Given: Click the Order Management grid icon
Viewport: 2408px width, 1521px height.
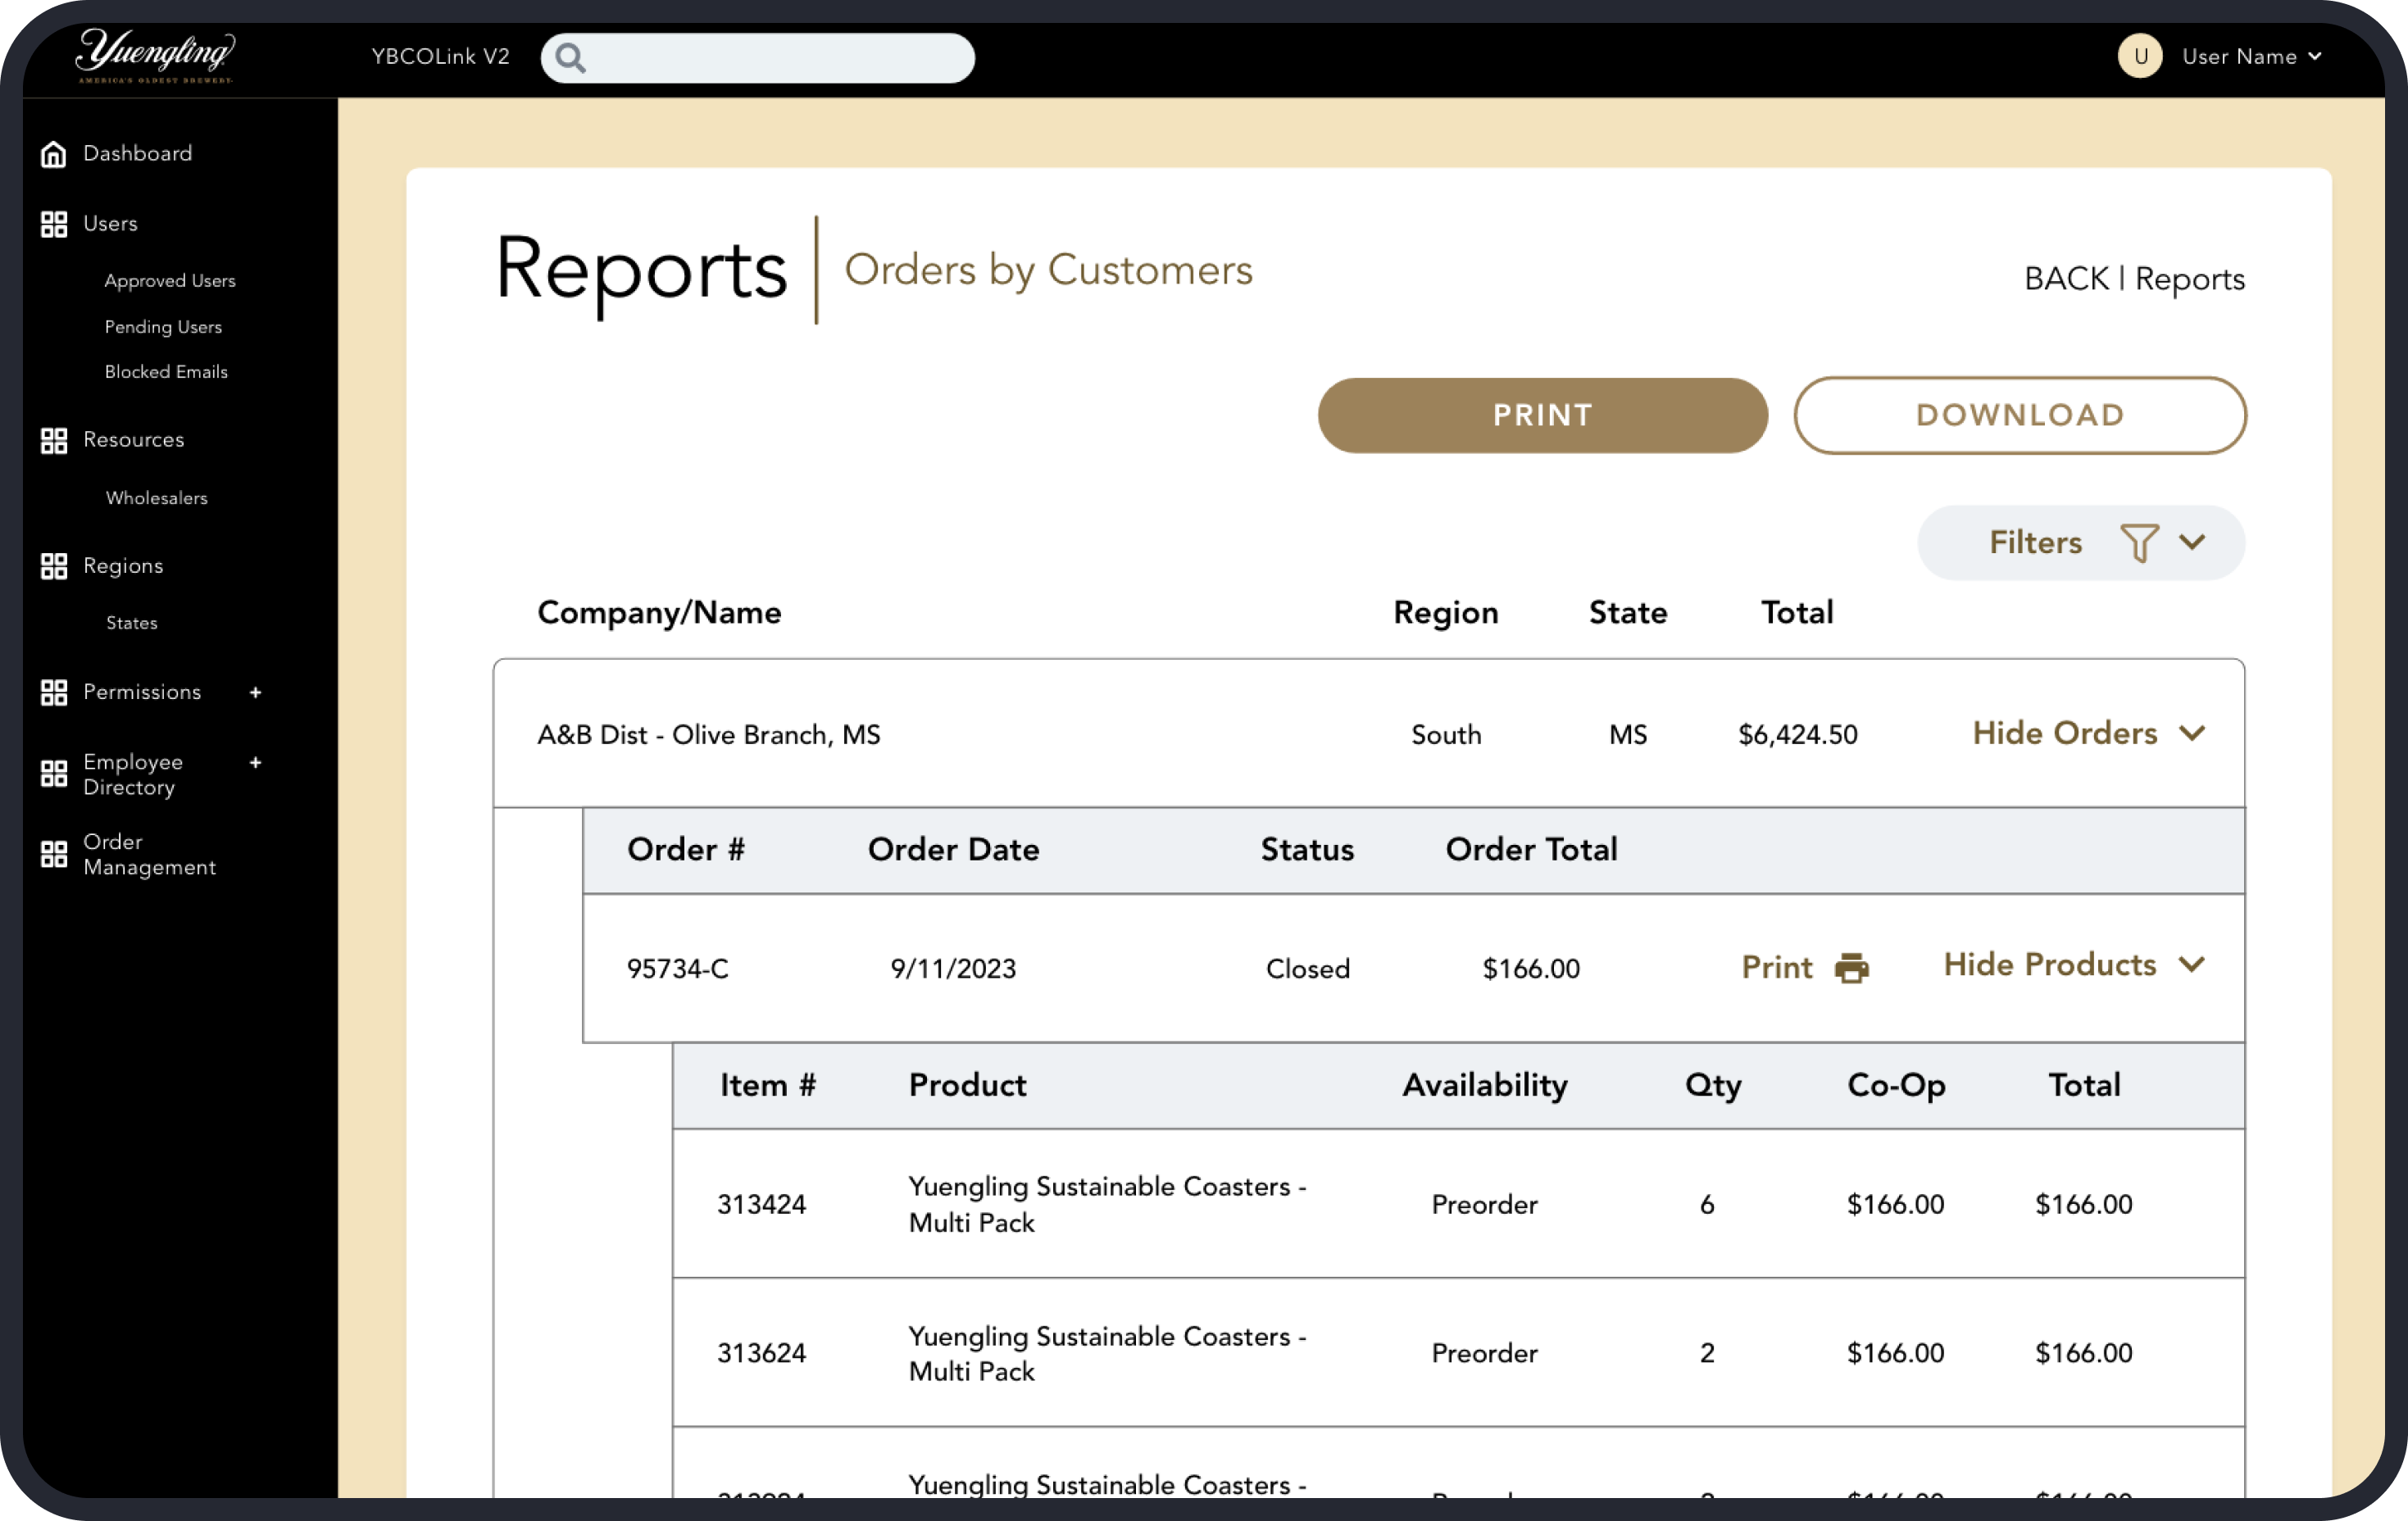Looking at the screenshot, I should click(x=54, y=854).
